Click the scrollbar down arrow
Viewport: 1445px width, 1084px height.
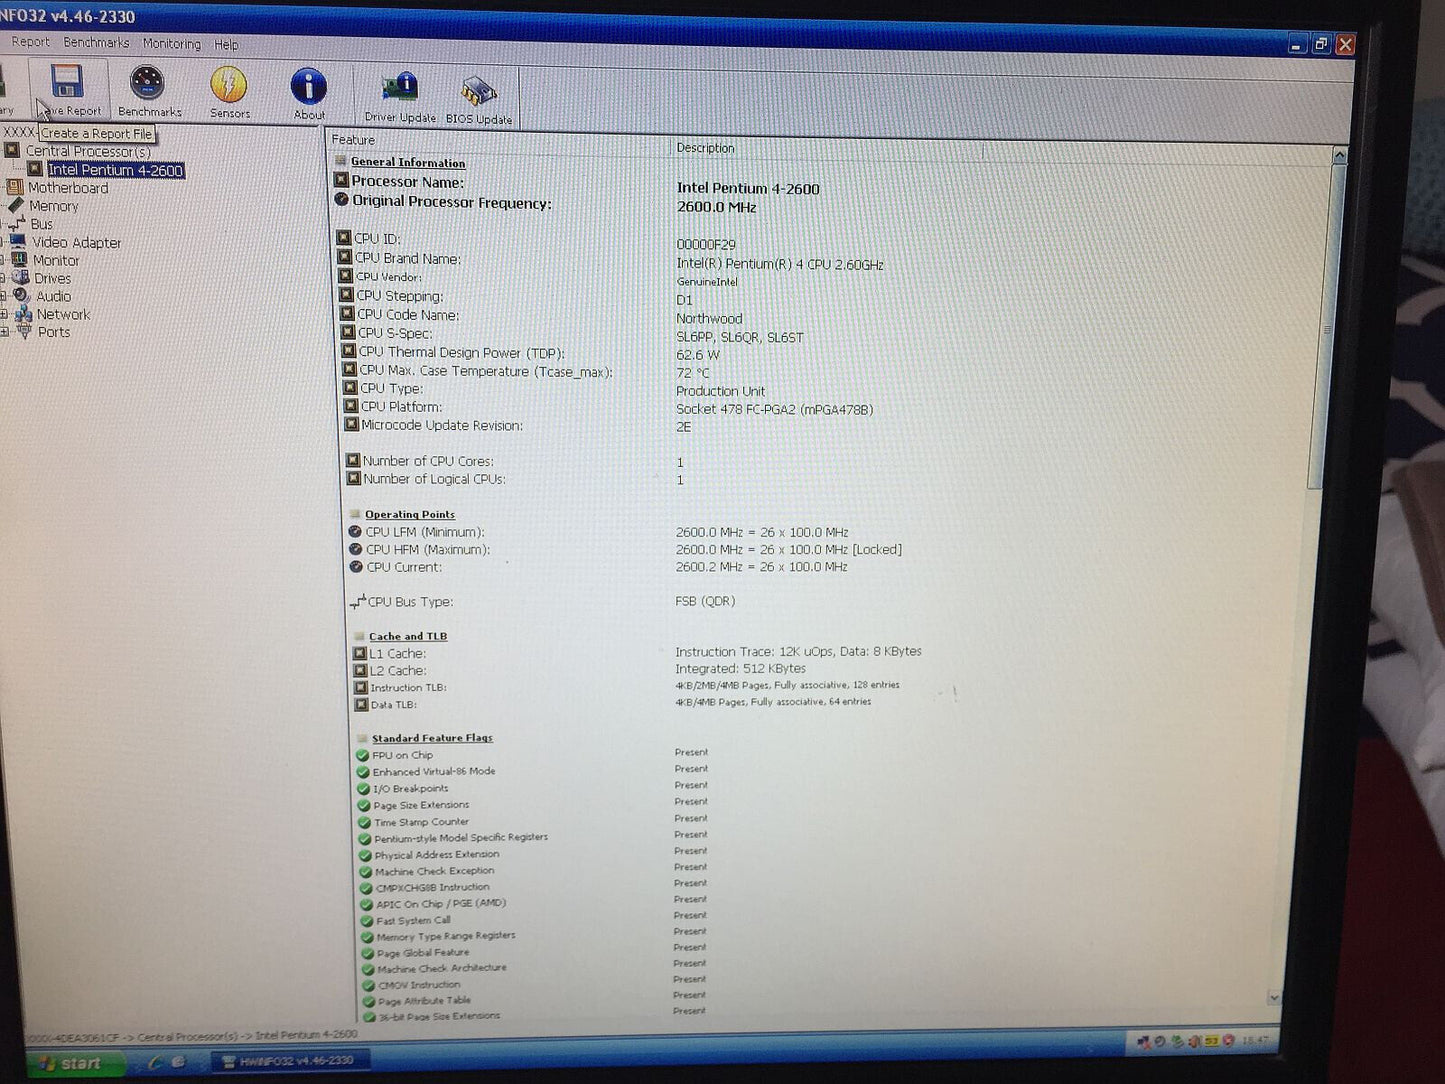(1273, 998)
